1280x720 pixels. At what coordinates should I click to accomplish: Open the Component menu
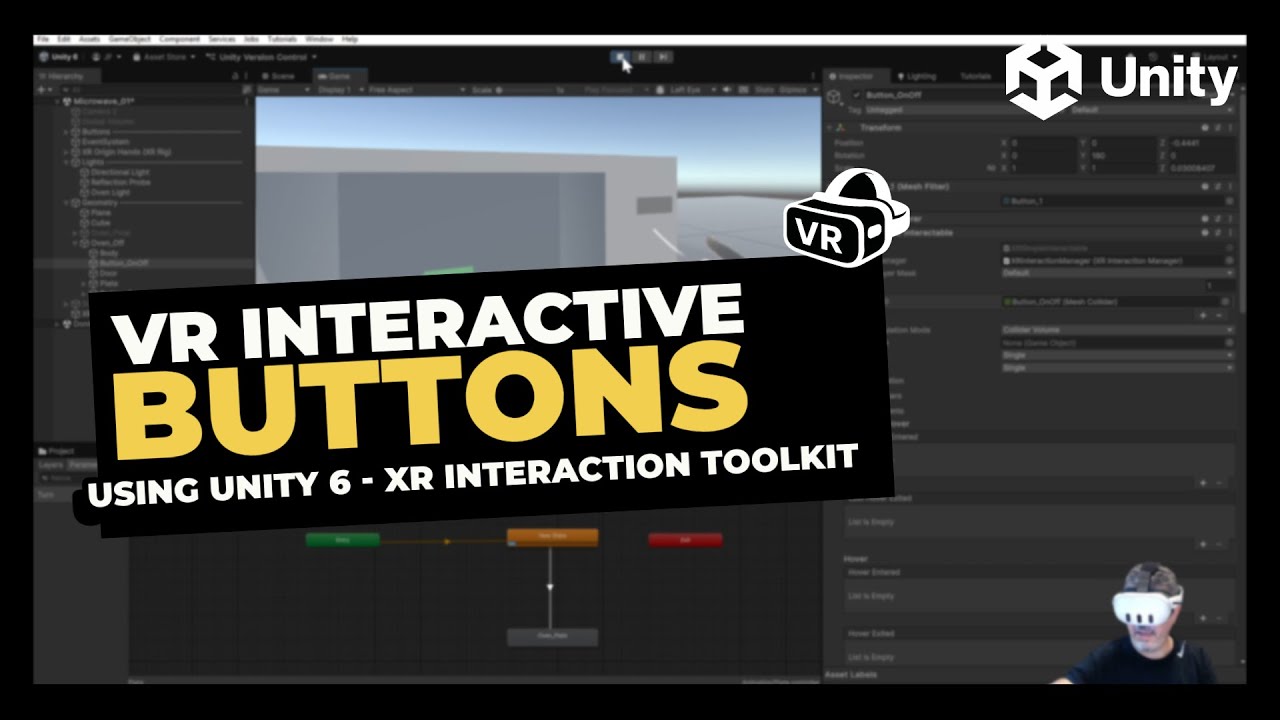pos(180,39)
